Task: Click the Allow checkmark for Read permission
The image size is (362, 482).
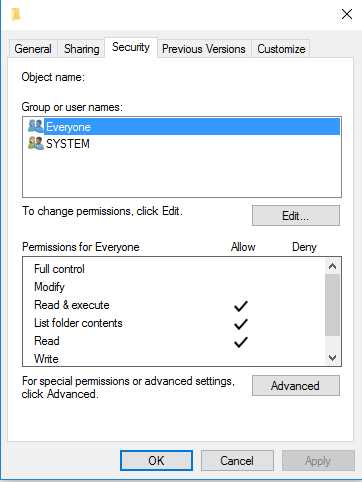Action: (241, 342)
